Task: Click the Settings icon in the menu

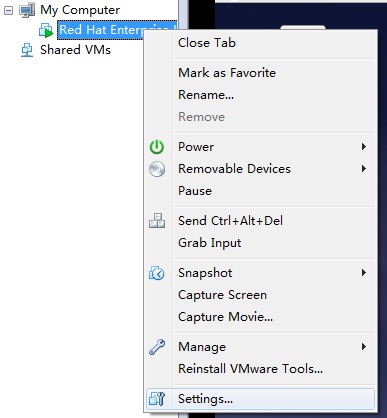Action: point(157,399)
